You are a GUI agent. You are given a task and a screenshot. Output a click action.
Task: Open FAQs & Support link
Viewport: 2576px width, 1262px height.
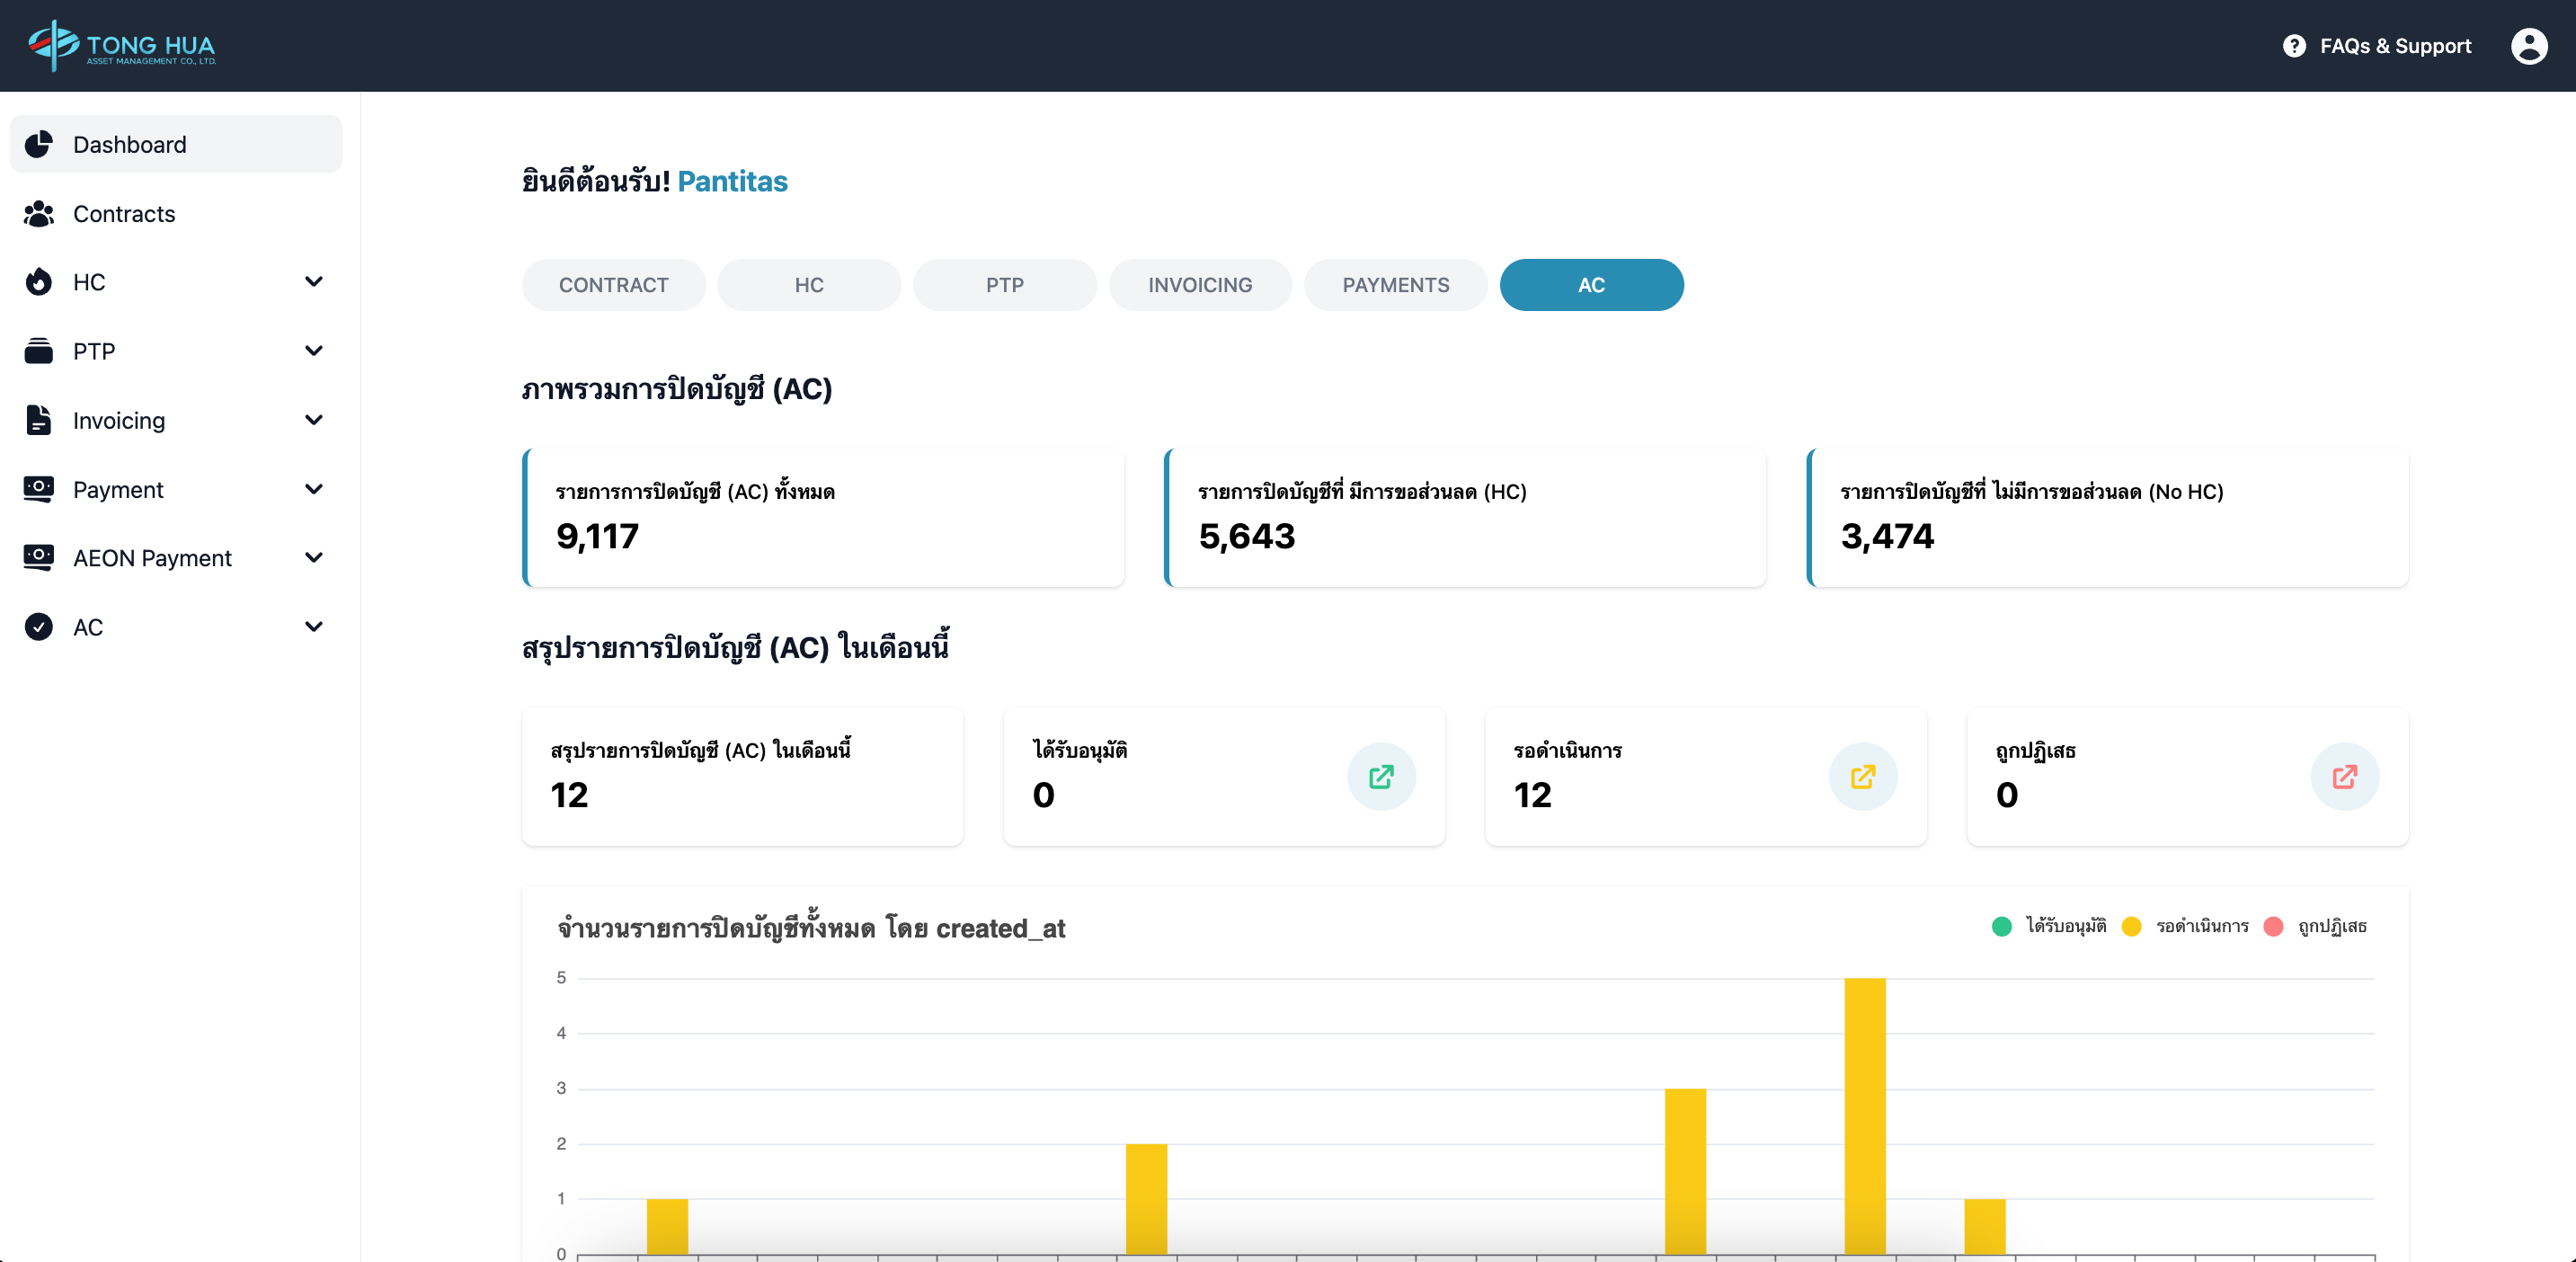2394,46
